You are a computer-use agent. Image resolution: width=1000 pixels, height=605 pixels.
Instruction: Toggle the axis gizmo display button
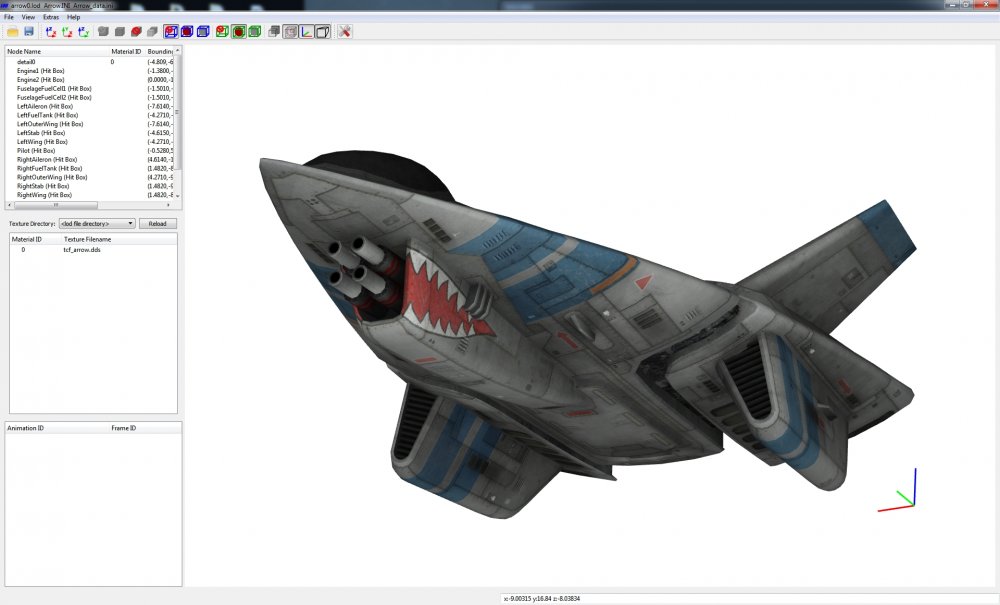coord(307,31)
